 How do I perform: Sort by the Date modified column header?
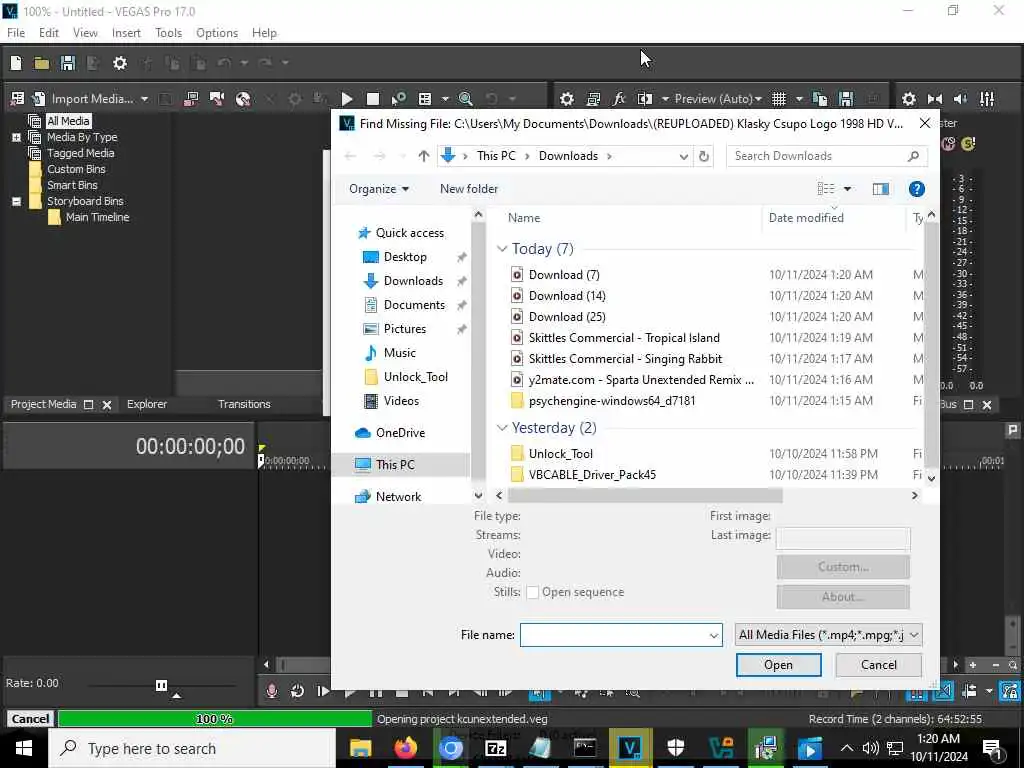pos(806,218)
